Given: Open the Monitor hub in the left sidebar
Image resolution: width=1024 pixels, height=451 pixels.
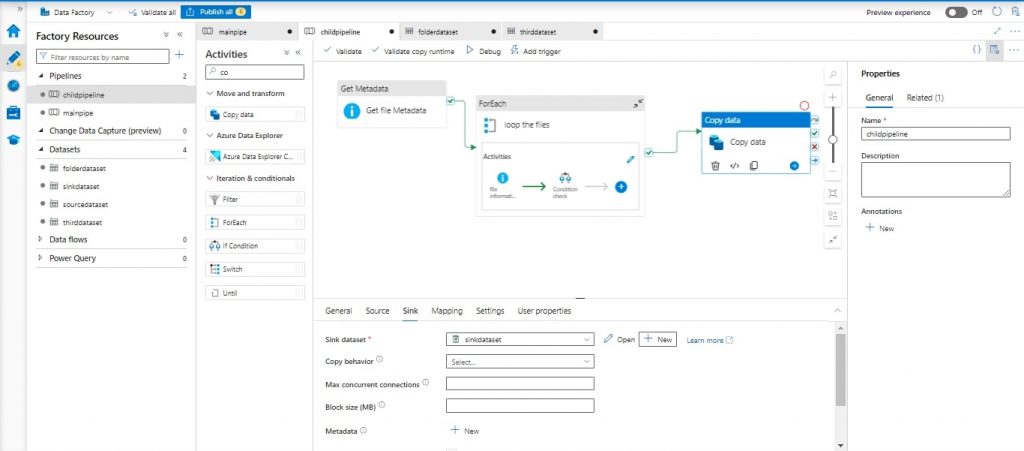Looking at the screenshot, I should click(x=14, y=85).
